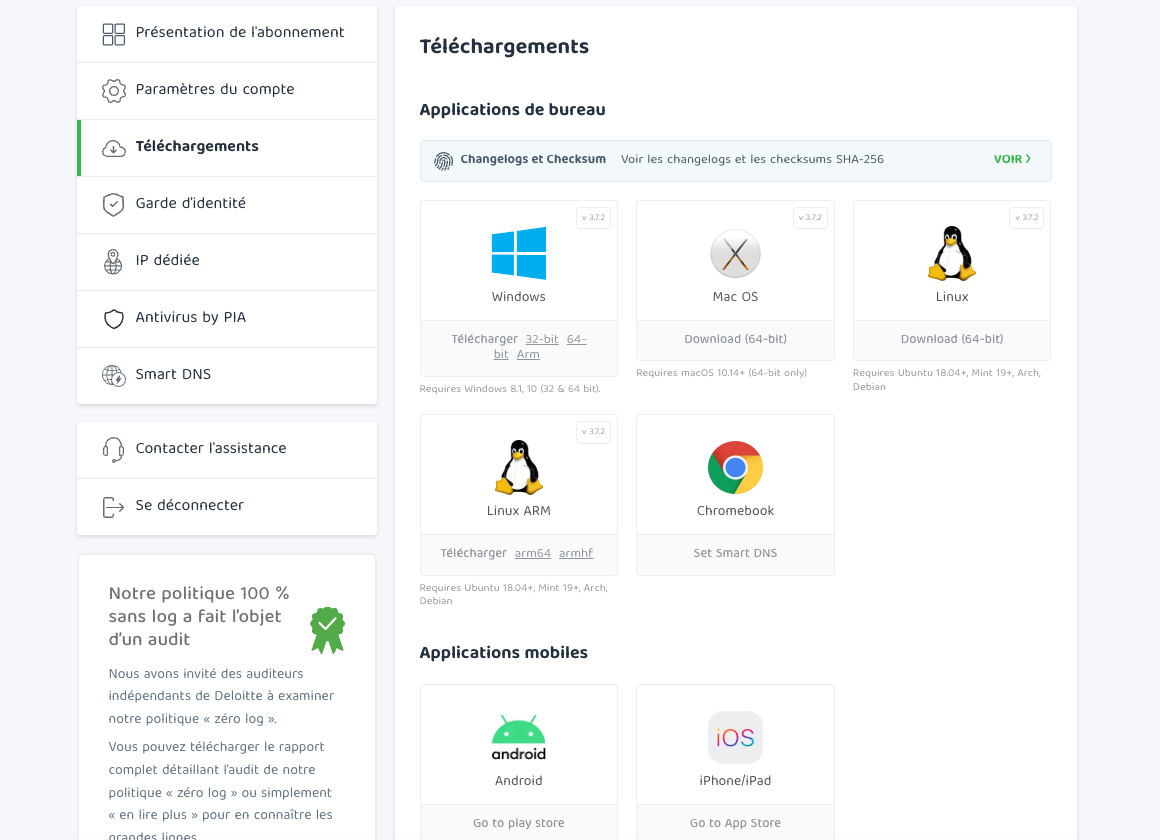Select Se déconnecter to log out

(x=227, y=507)
